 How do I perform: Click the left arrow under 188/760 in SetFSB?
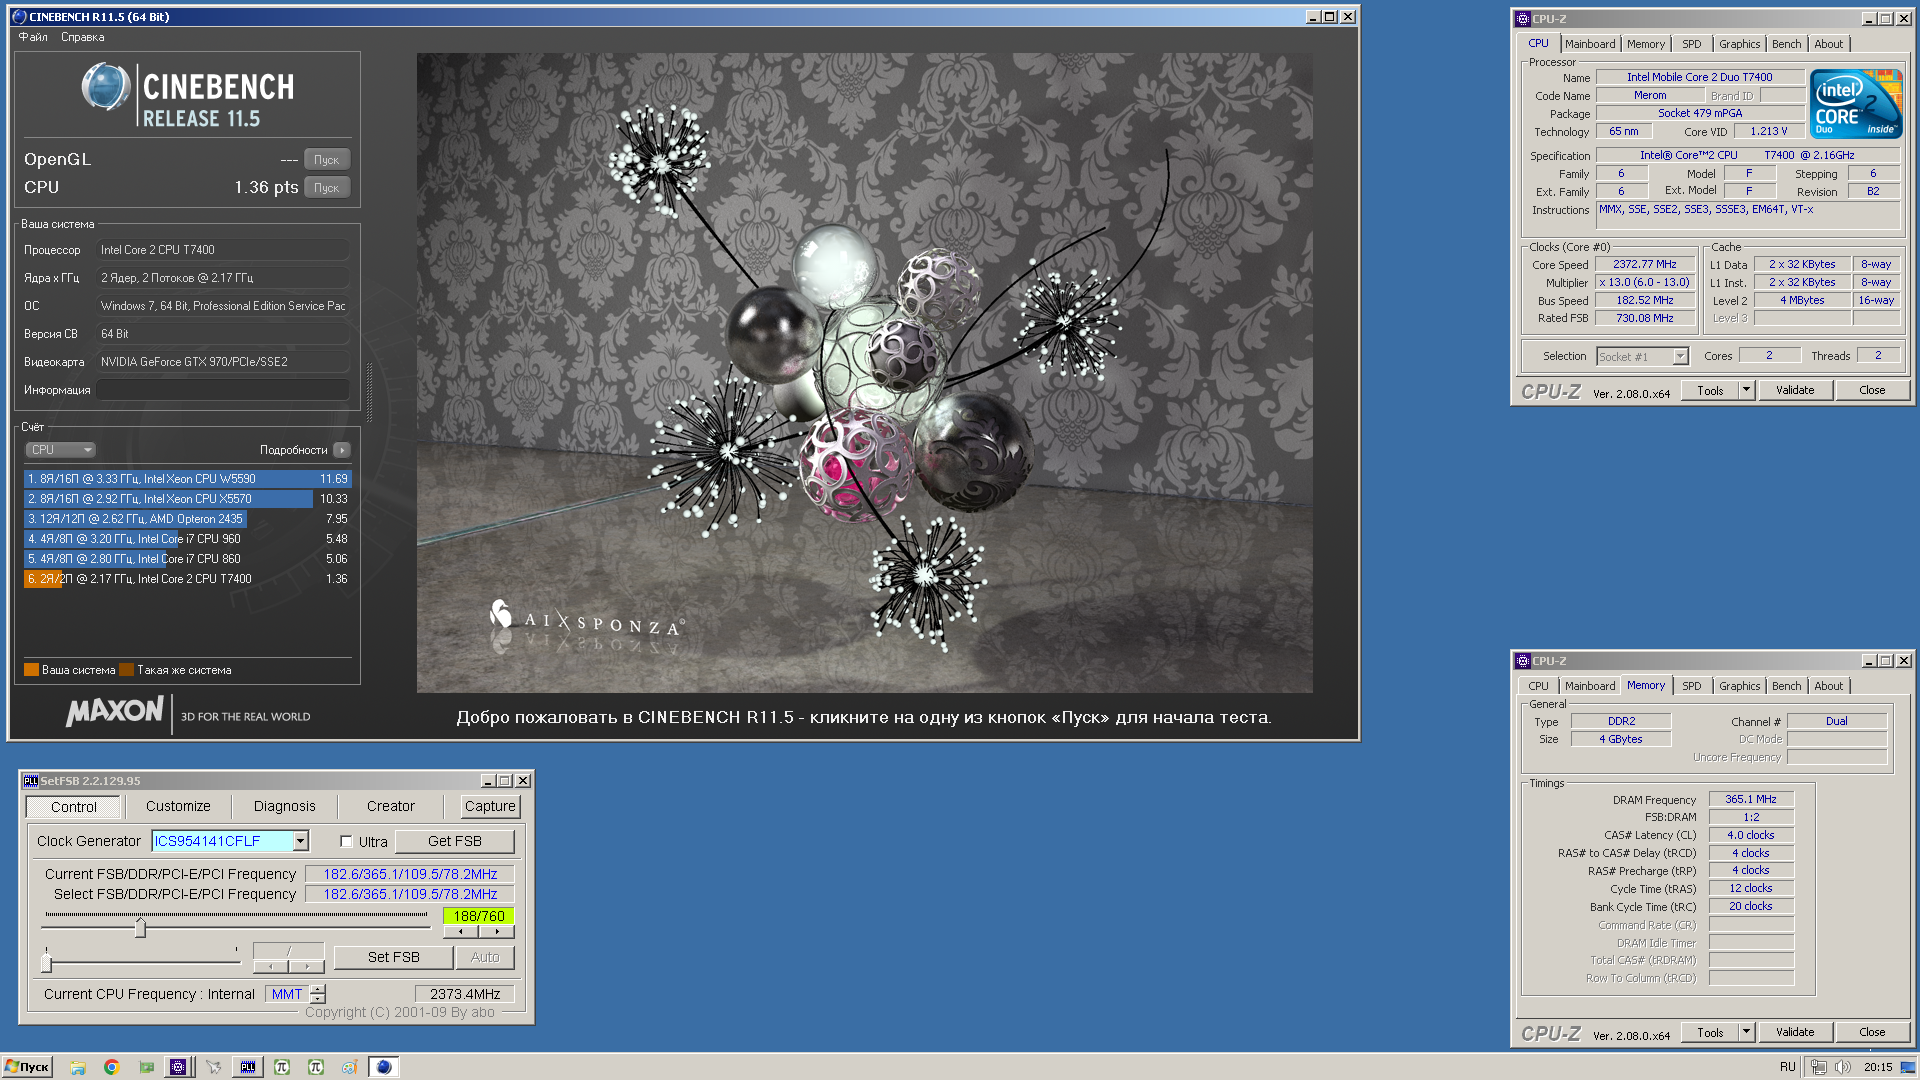[x=460, y=932]
